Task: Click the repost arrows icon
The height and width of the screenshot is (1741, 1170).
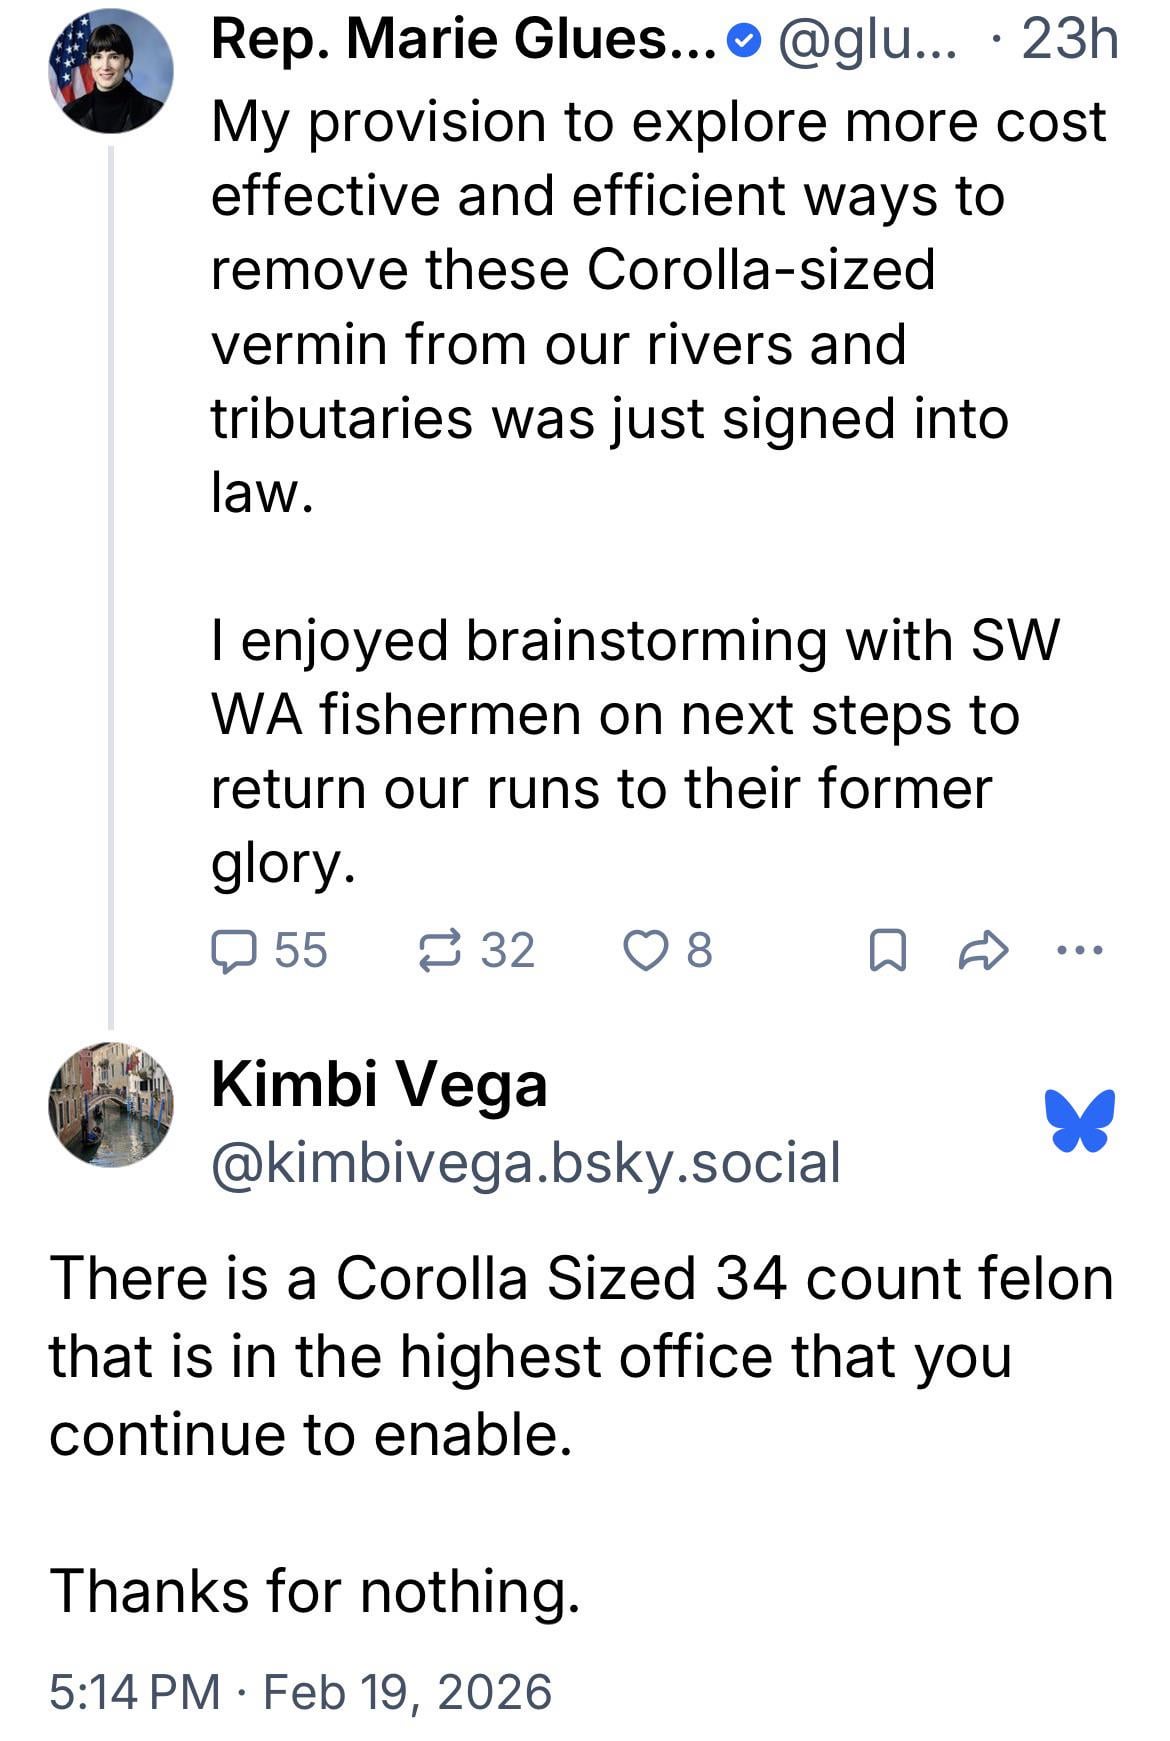Action: pos(440,950)
